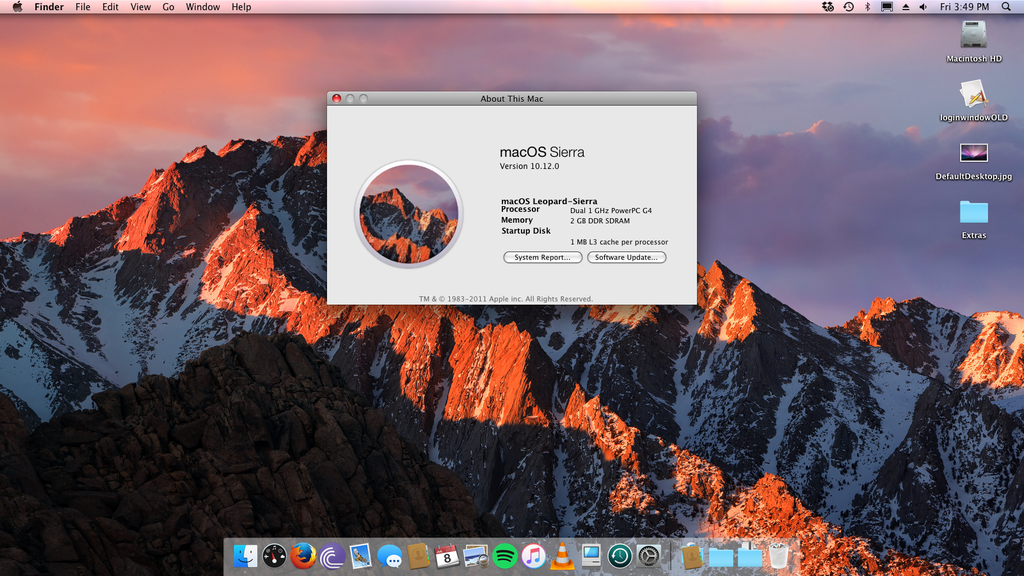Open the address book stack in the Dock
The height and width of the screenshot is (576, 1024).
pos(691,556)
